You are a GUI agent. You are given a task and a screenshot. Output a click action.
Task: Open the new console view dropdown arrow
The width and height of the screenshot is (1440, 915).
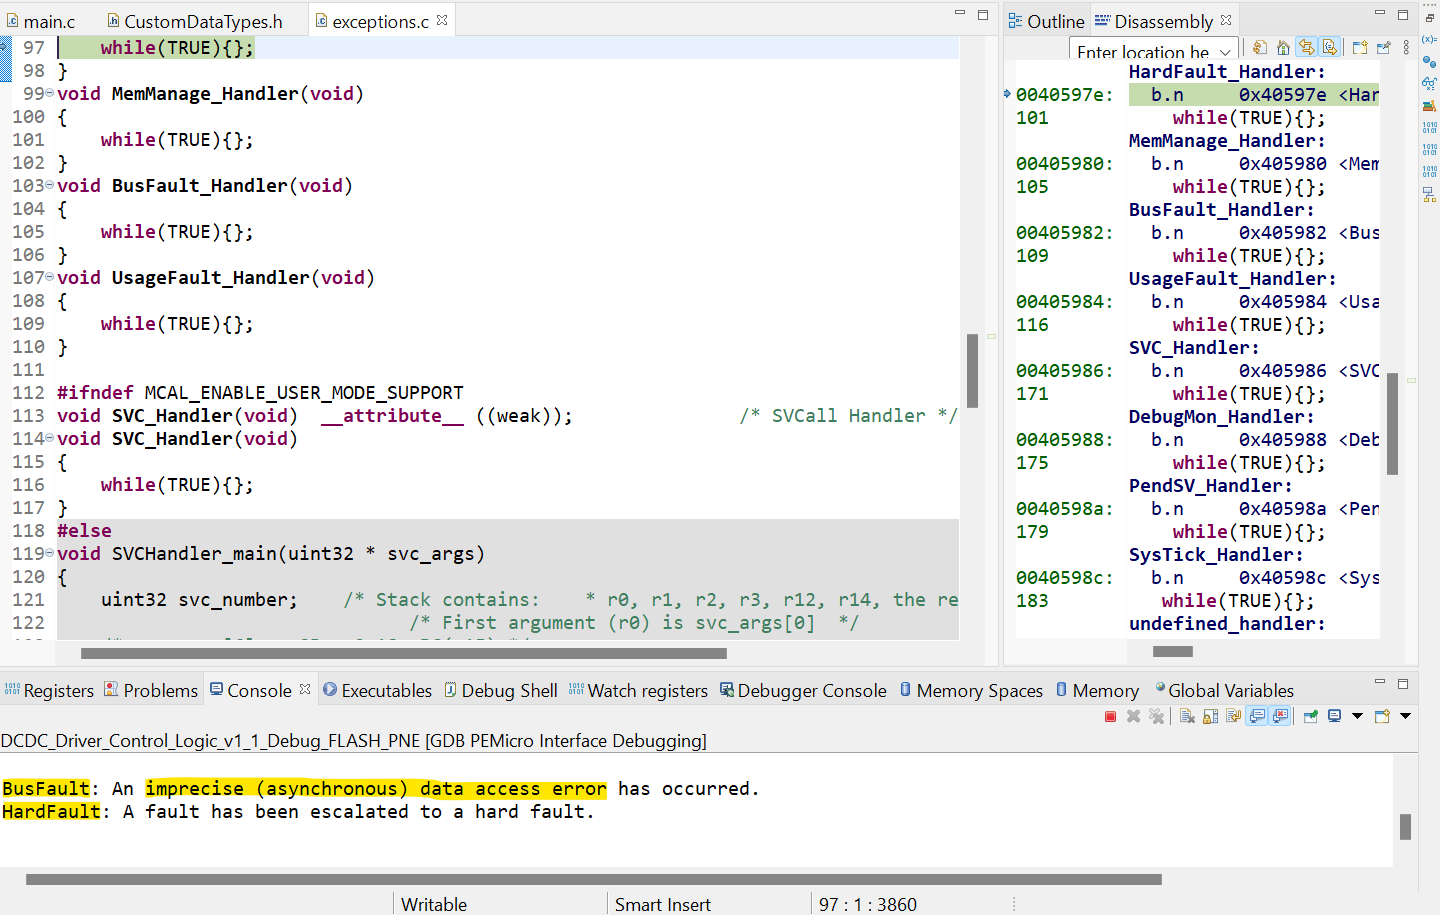(x=1405, y=716)
